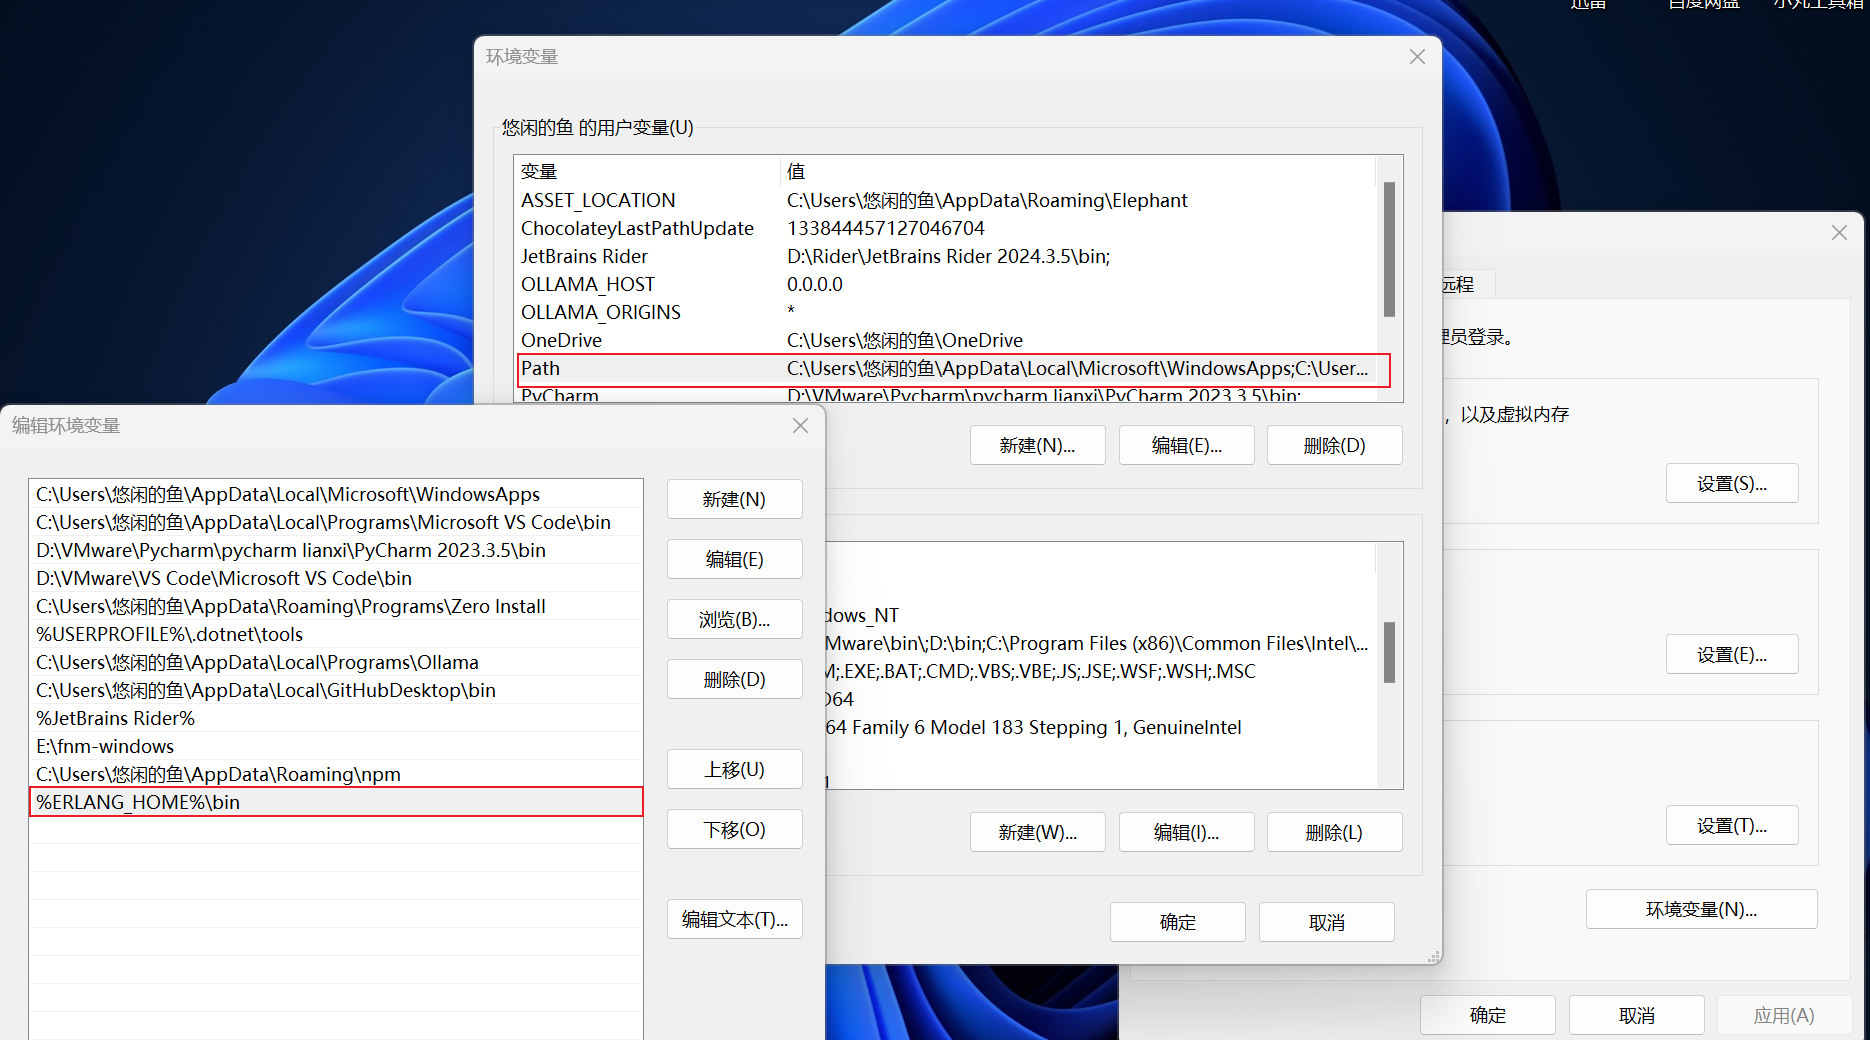Click the 值 column header

click(1077, 171)
